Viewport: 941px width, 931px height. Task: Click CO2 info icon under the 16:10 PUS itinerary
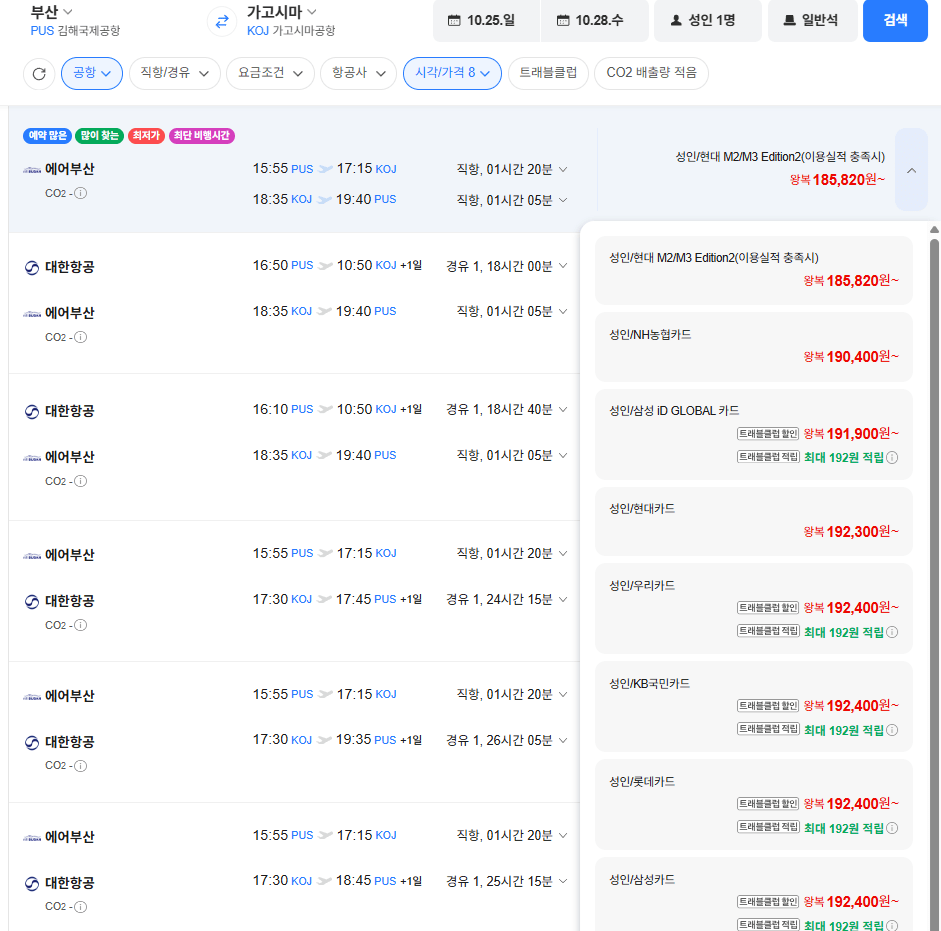80,481
